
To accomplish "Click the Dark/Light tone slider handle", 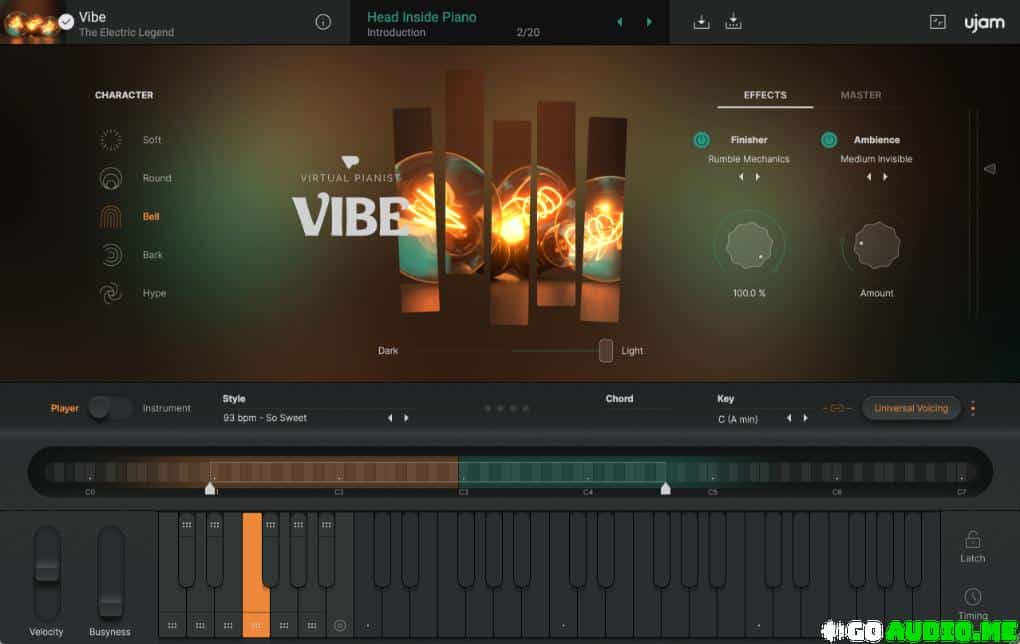I will [x=606, y=351].
